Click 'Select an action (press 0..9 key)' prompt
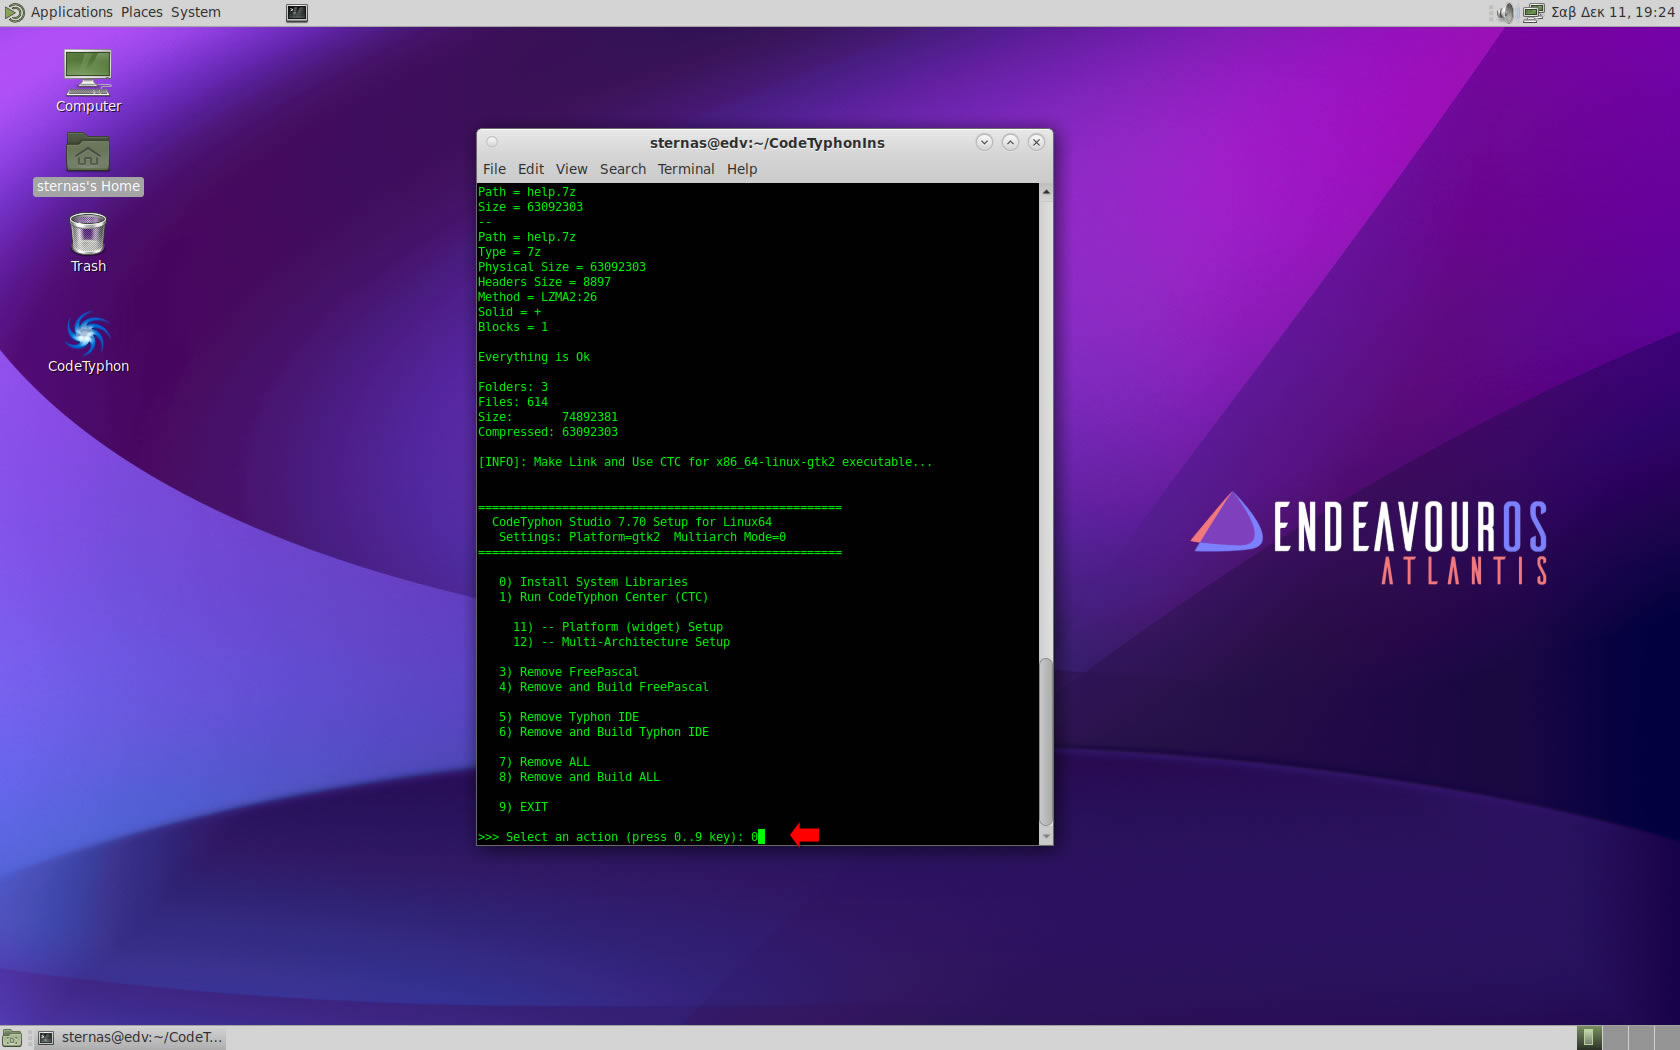The image size is (1680, 1050). [x=624, y=837]
